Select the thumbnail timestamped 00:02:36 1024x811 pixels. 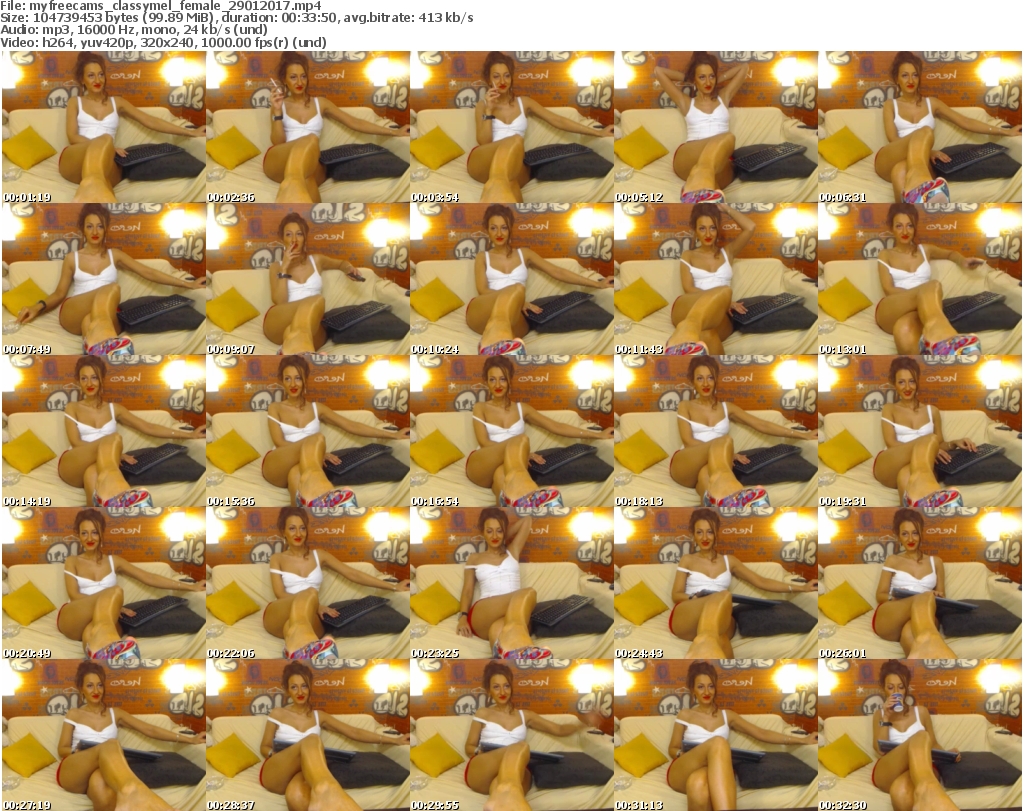point(308,127)
